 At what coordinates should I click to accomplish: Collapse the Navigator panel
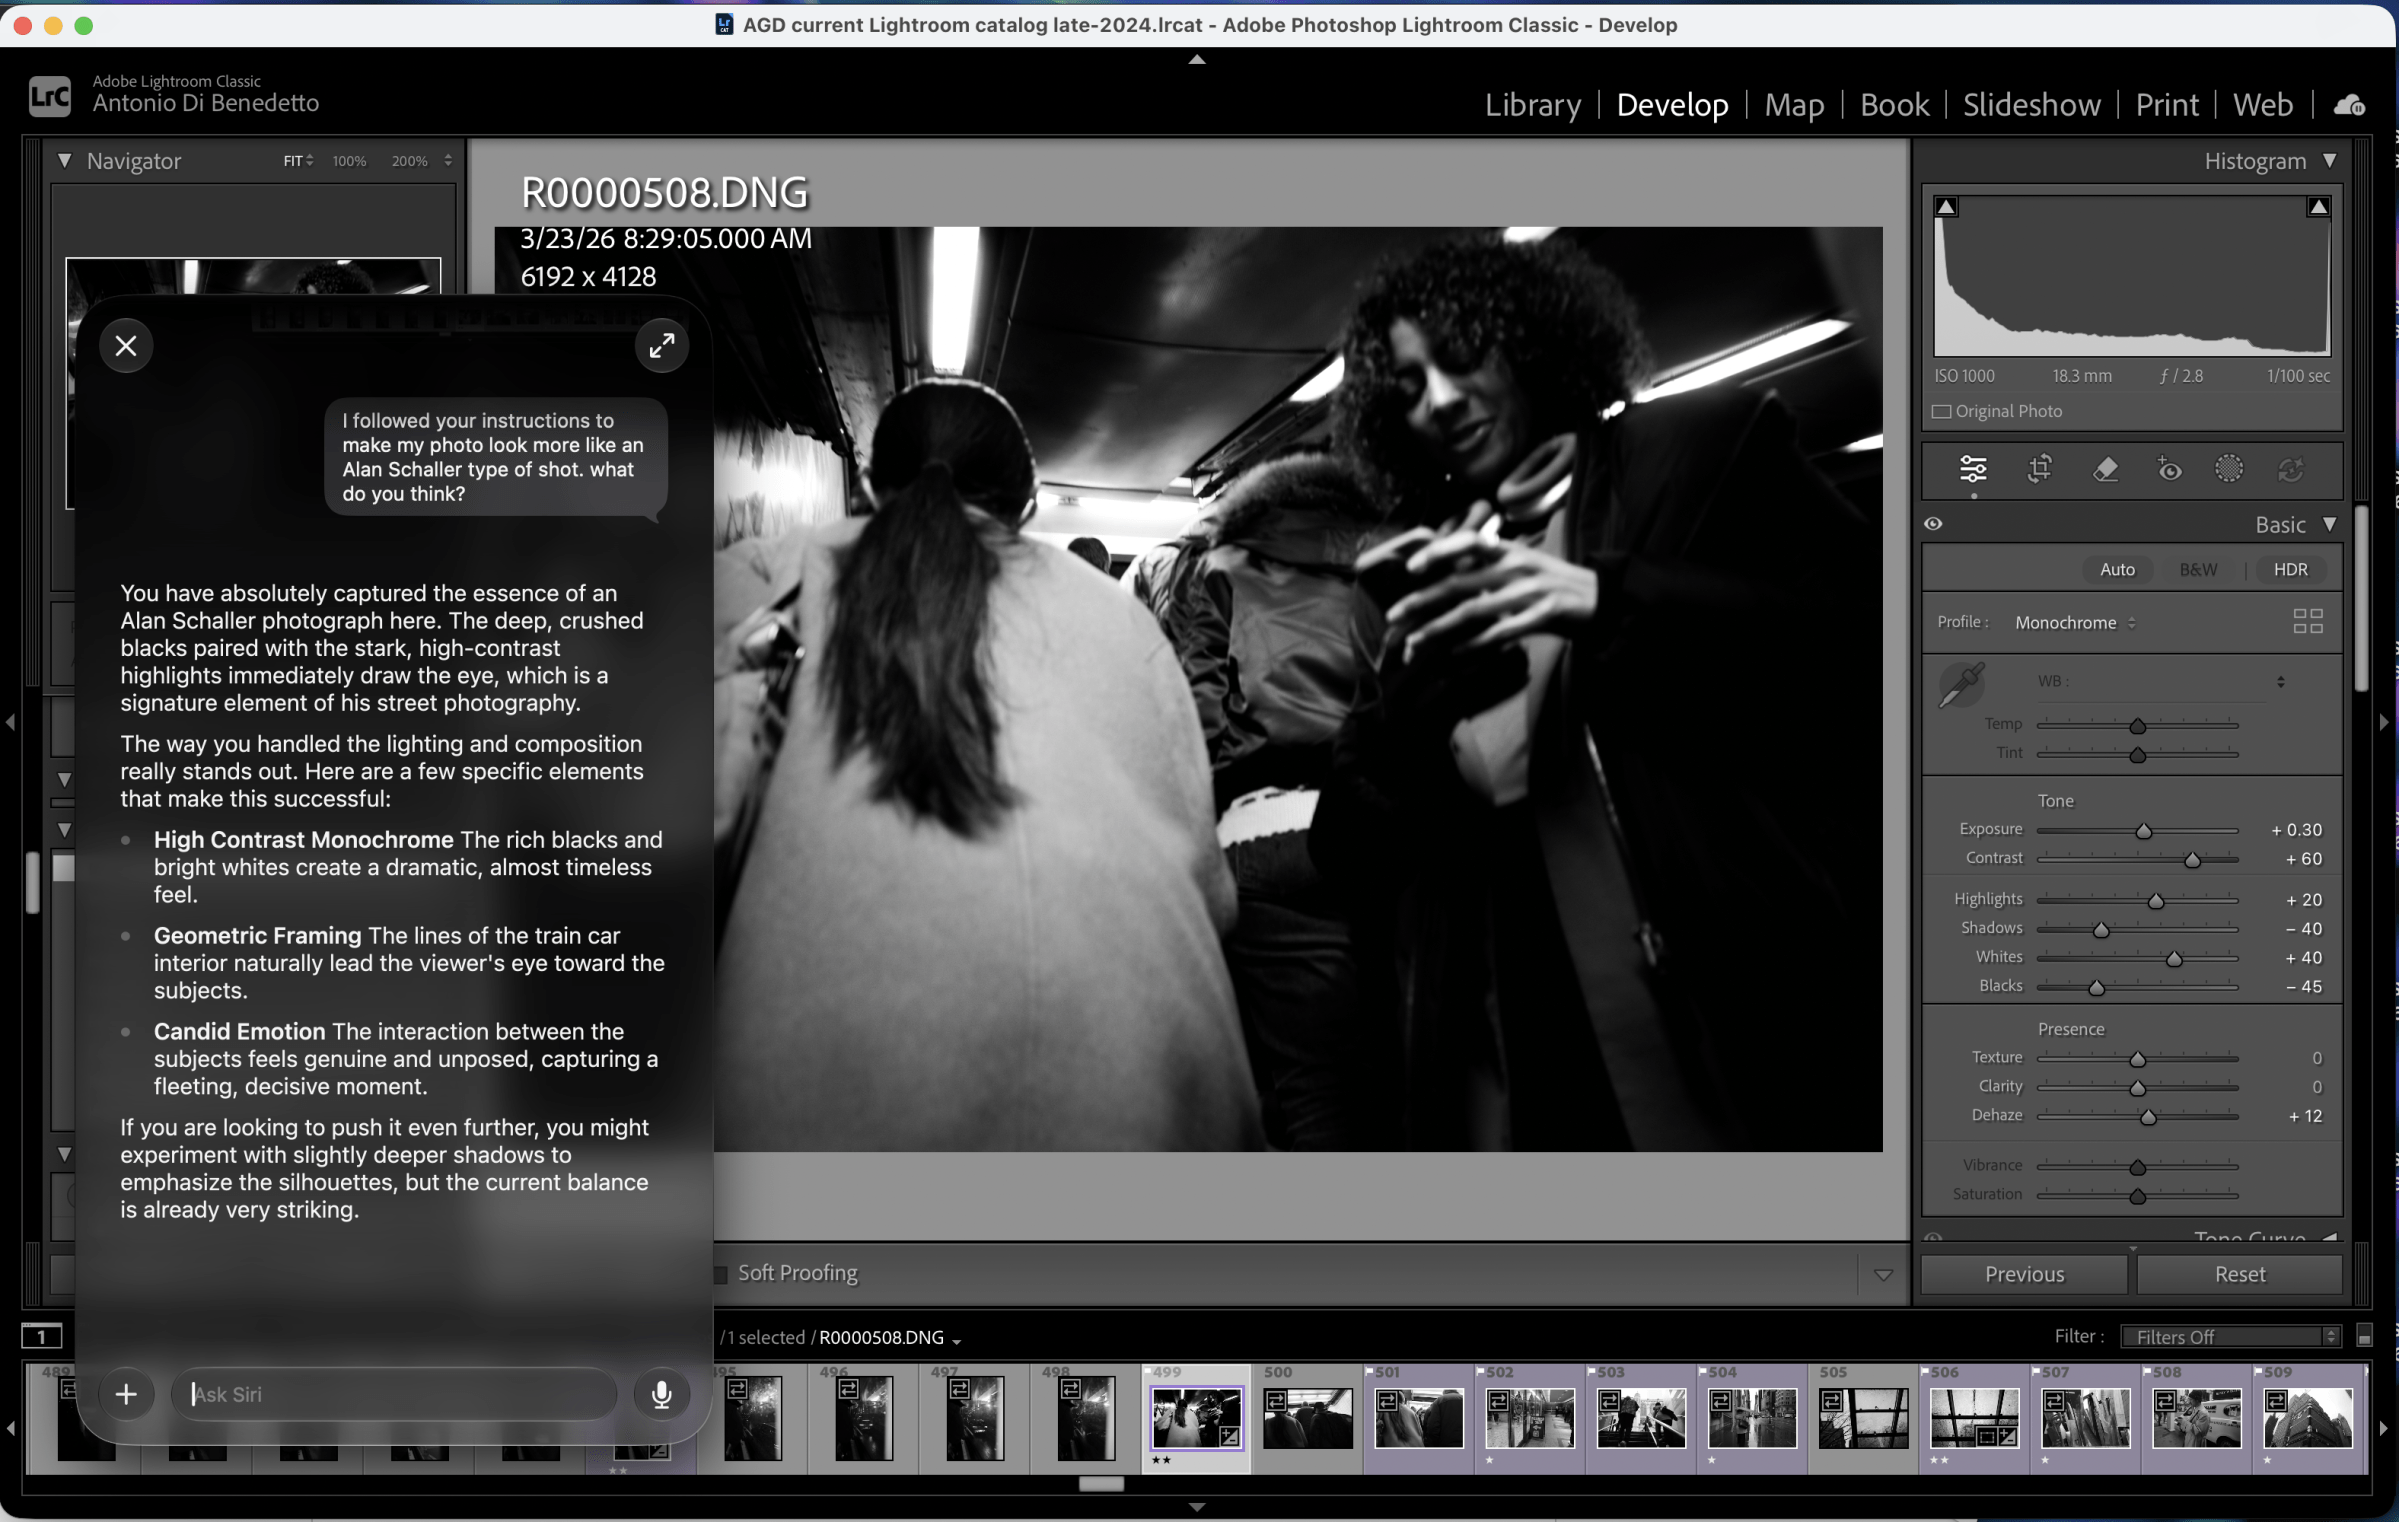tap(65, 160)
